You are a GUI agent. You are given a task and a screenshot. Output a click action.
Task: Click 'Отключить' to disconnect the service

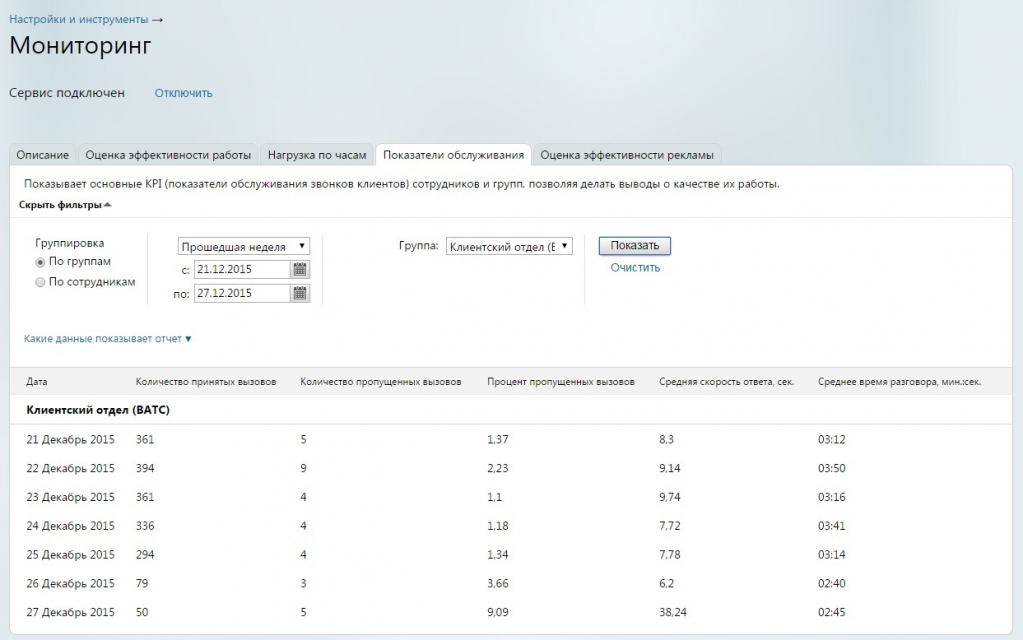click(x=183, y=93)
